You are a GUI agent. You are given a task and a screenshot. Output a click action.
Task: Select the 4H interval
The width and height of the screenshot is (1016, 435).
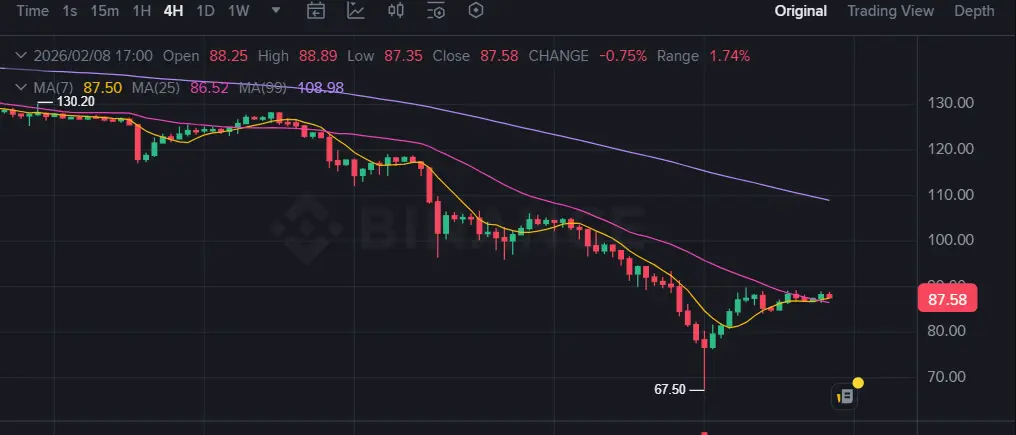pos(173,11)
